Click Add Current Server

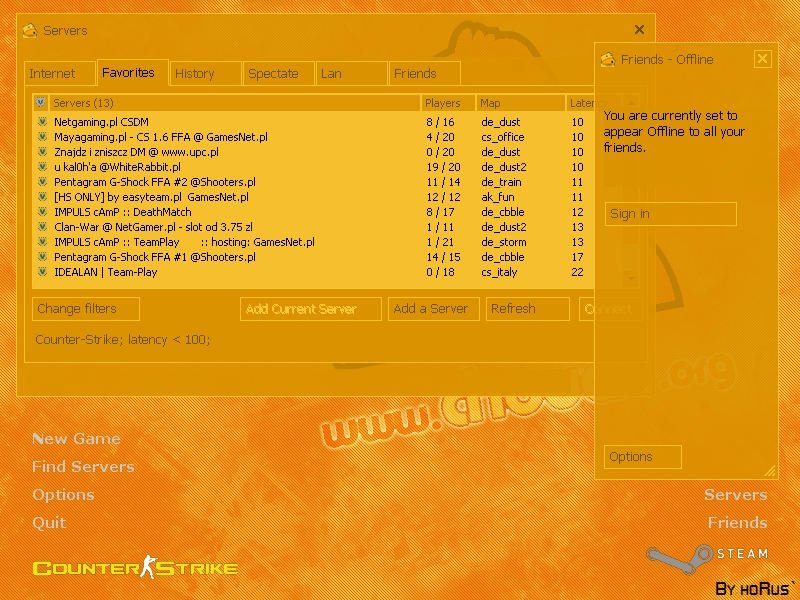[x=311, y=309]
